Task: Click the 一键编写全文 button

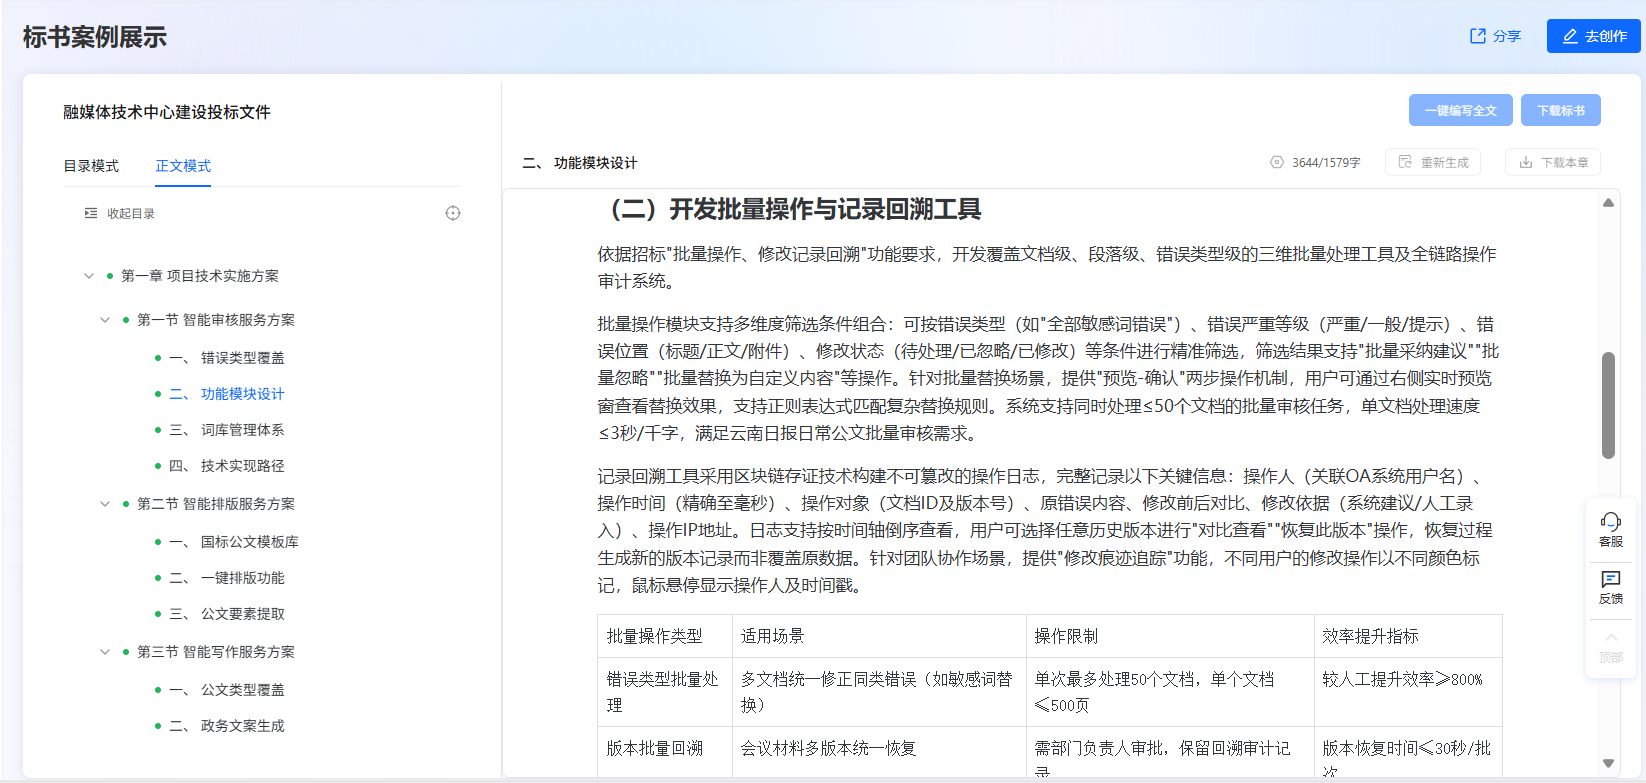Action: (1460, 110)
